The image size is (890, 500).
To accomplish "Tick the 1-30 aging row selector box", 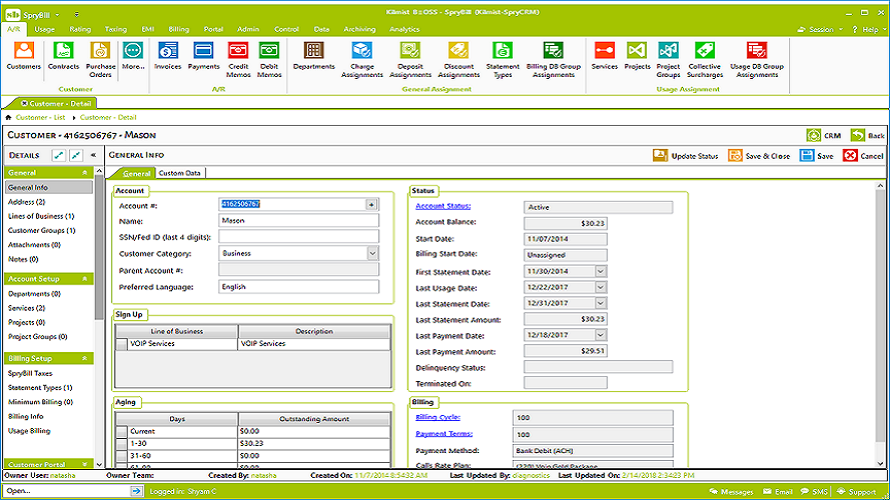I will point(121,444).
